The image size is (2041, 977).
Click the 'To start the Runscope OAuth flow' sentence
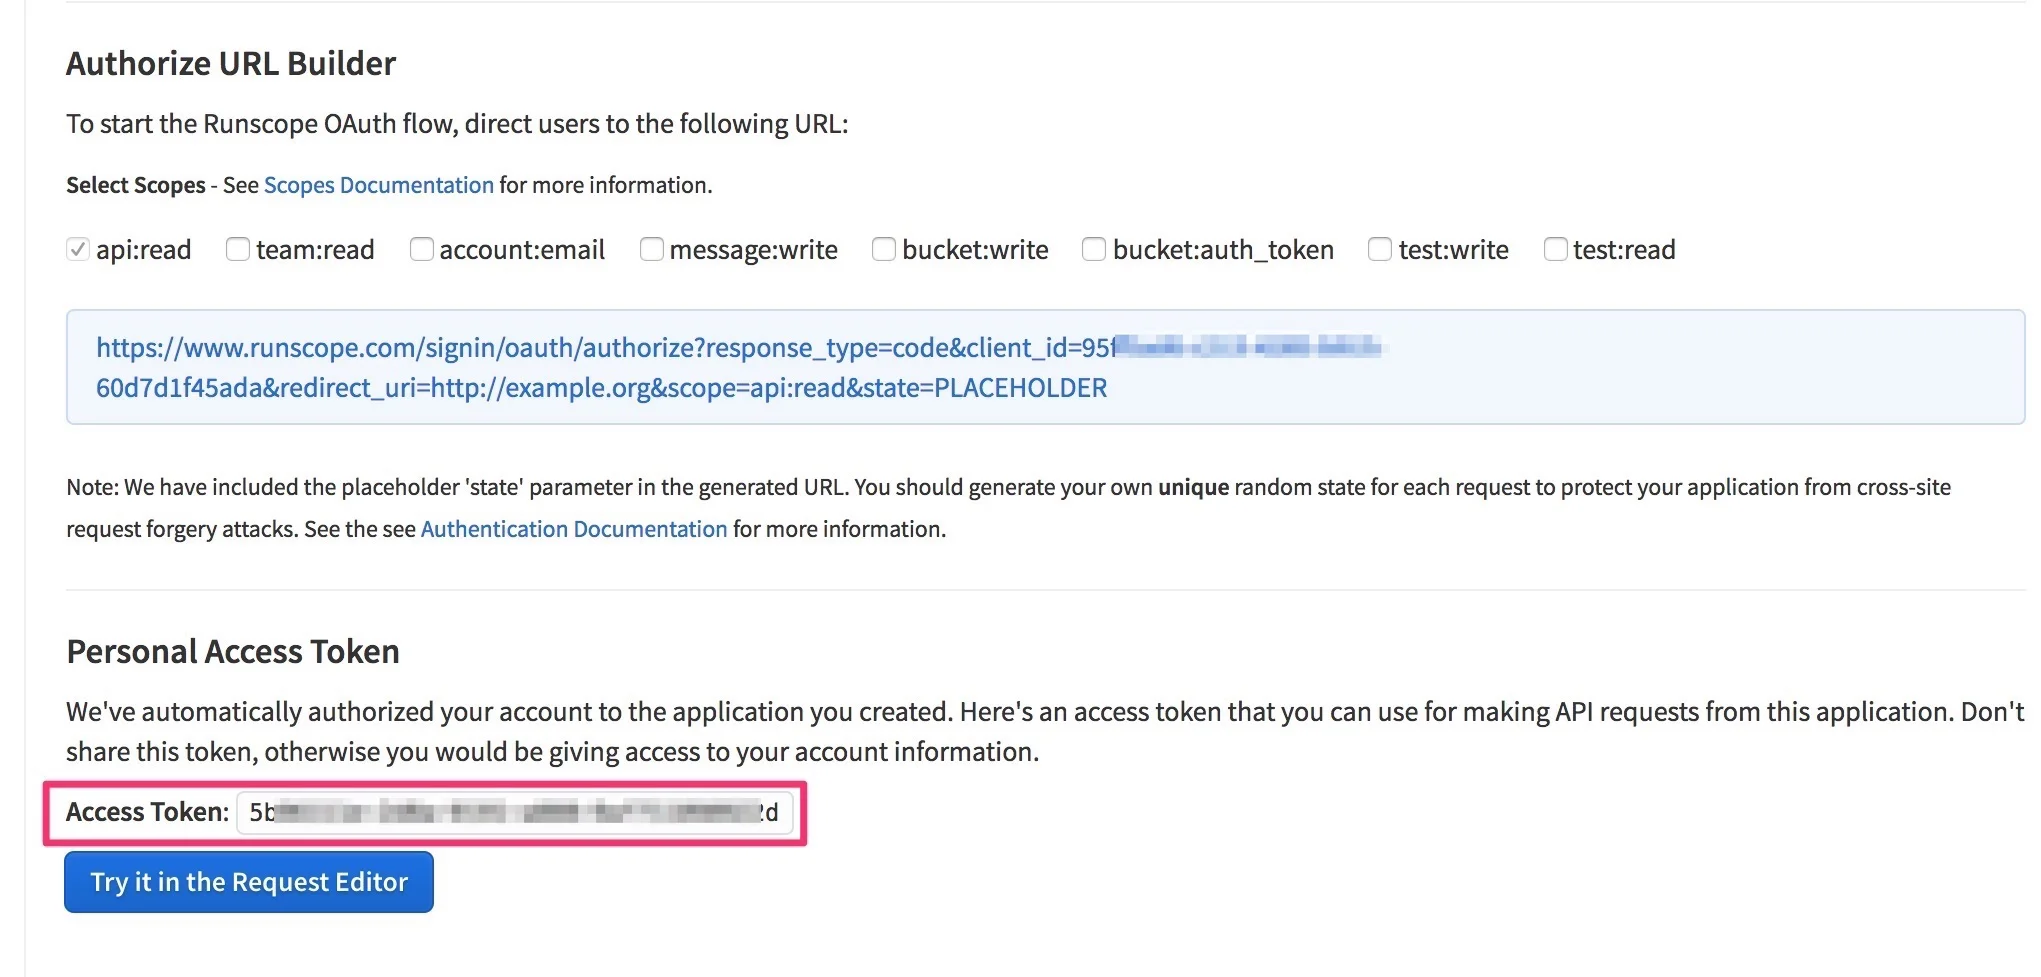457,124
